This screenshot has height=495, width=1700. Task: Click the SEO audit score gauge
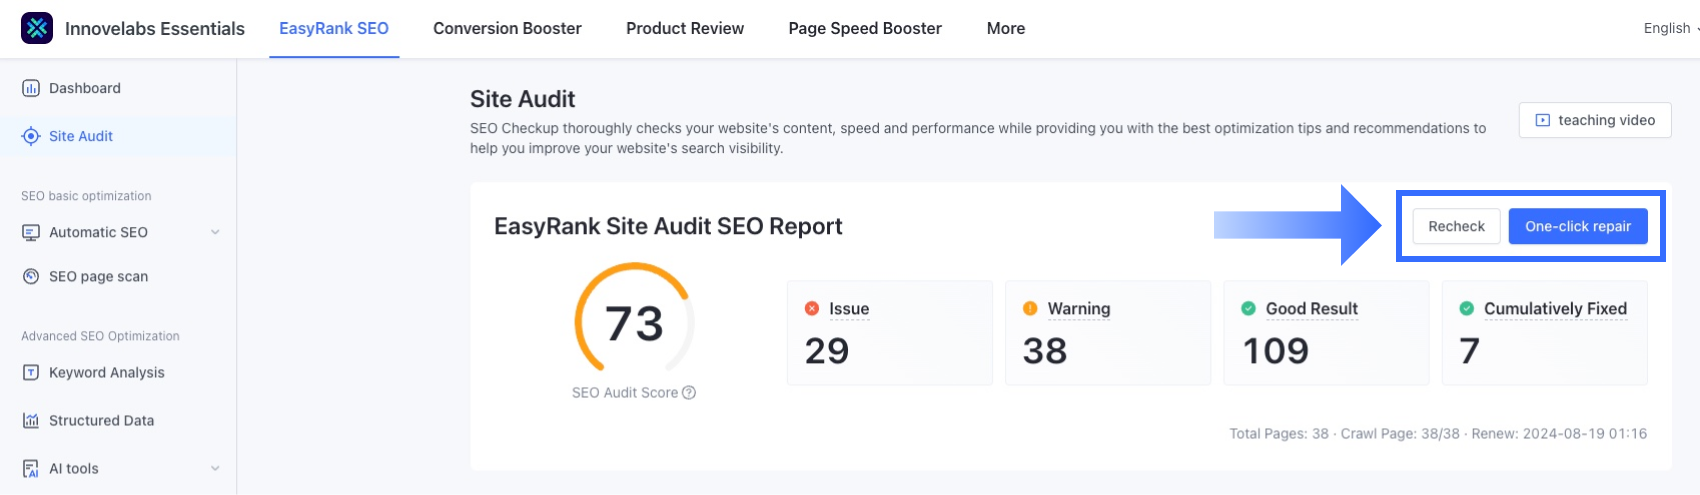pyautogui.click(x=634, y=322)
